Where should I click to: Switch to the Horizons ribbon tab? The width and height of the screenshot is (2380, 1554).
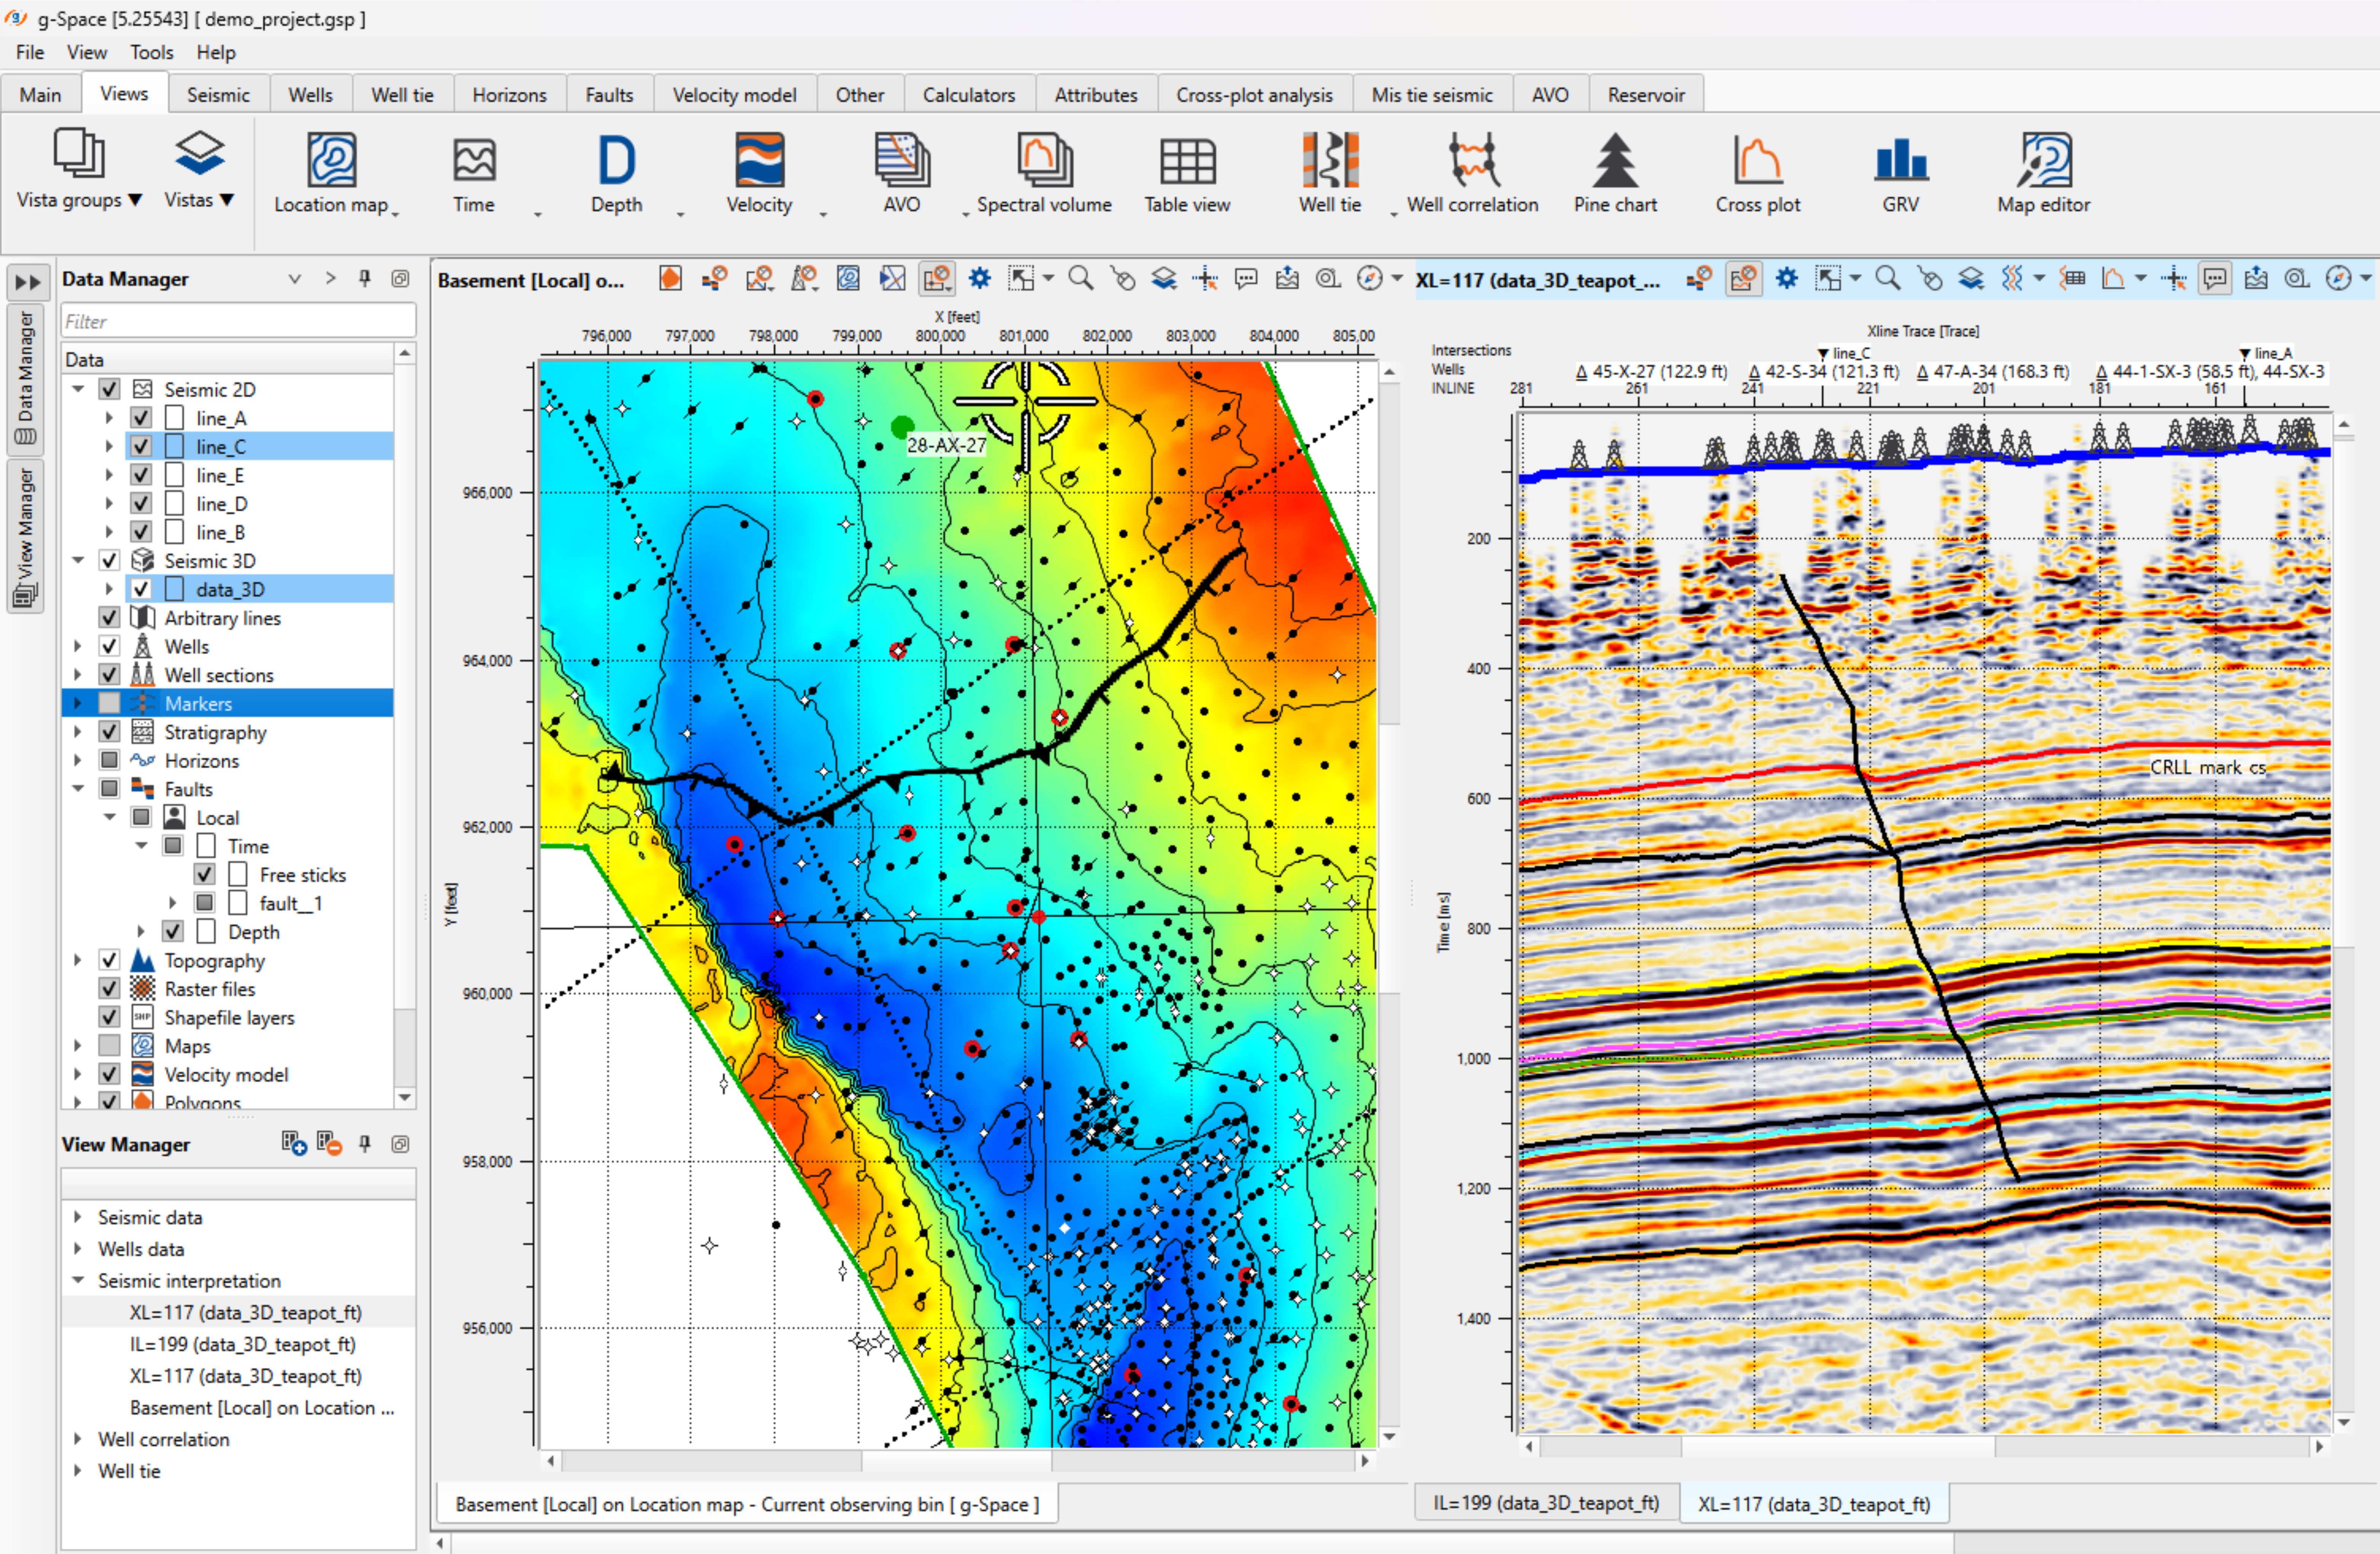point(509,95)
